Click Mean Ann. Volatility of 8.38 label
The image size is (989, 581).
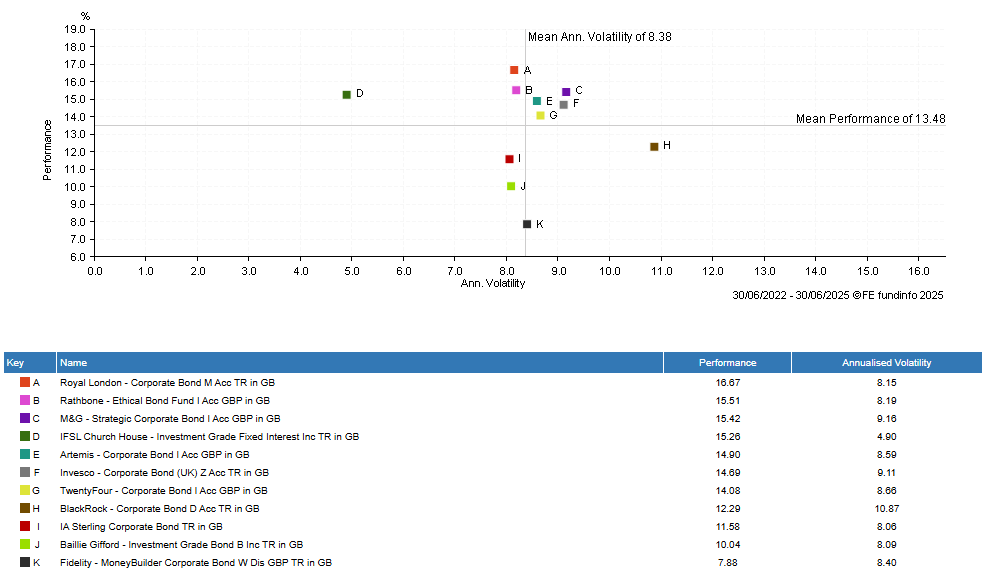(x=600, y=37)
